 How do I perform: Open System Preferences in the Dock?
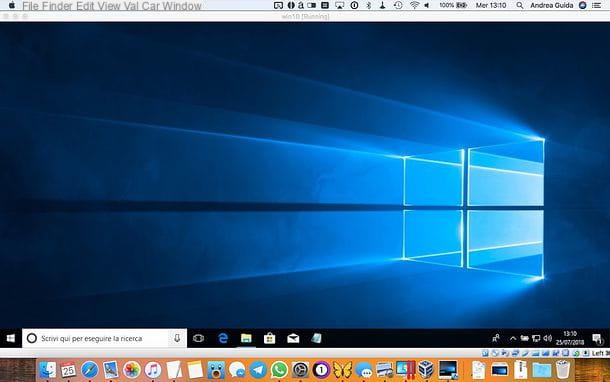tap(300, 370)
